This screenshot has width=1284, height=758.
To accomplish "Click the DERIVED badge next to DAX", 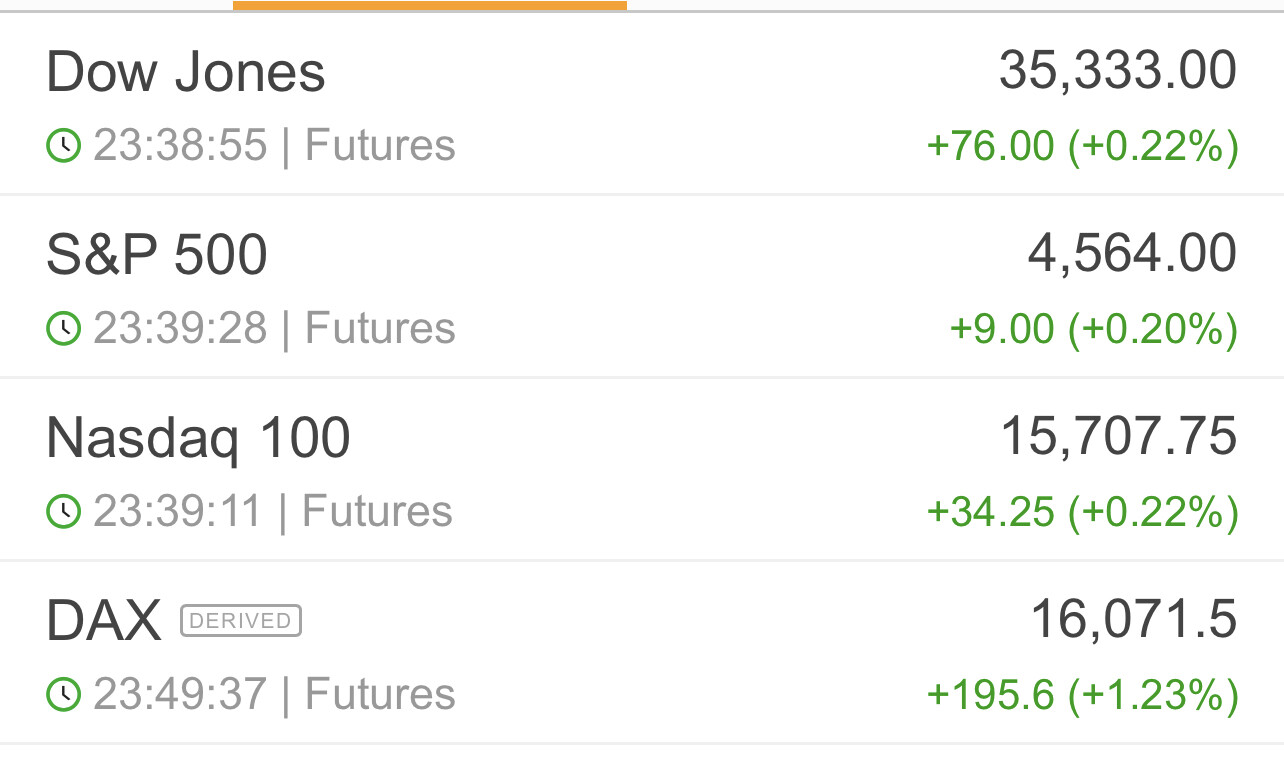I will [x=241, y=621].
